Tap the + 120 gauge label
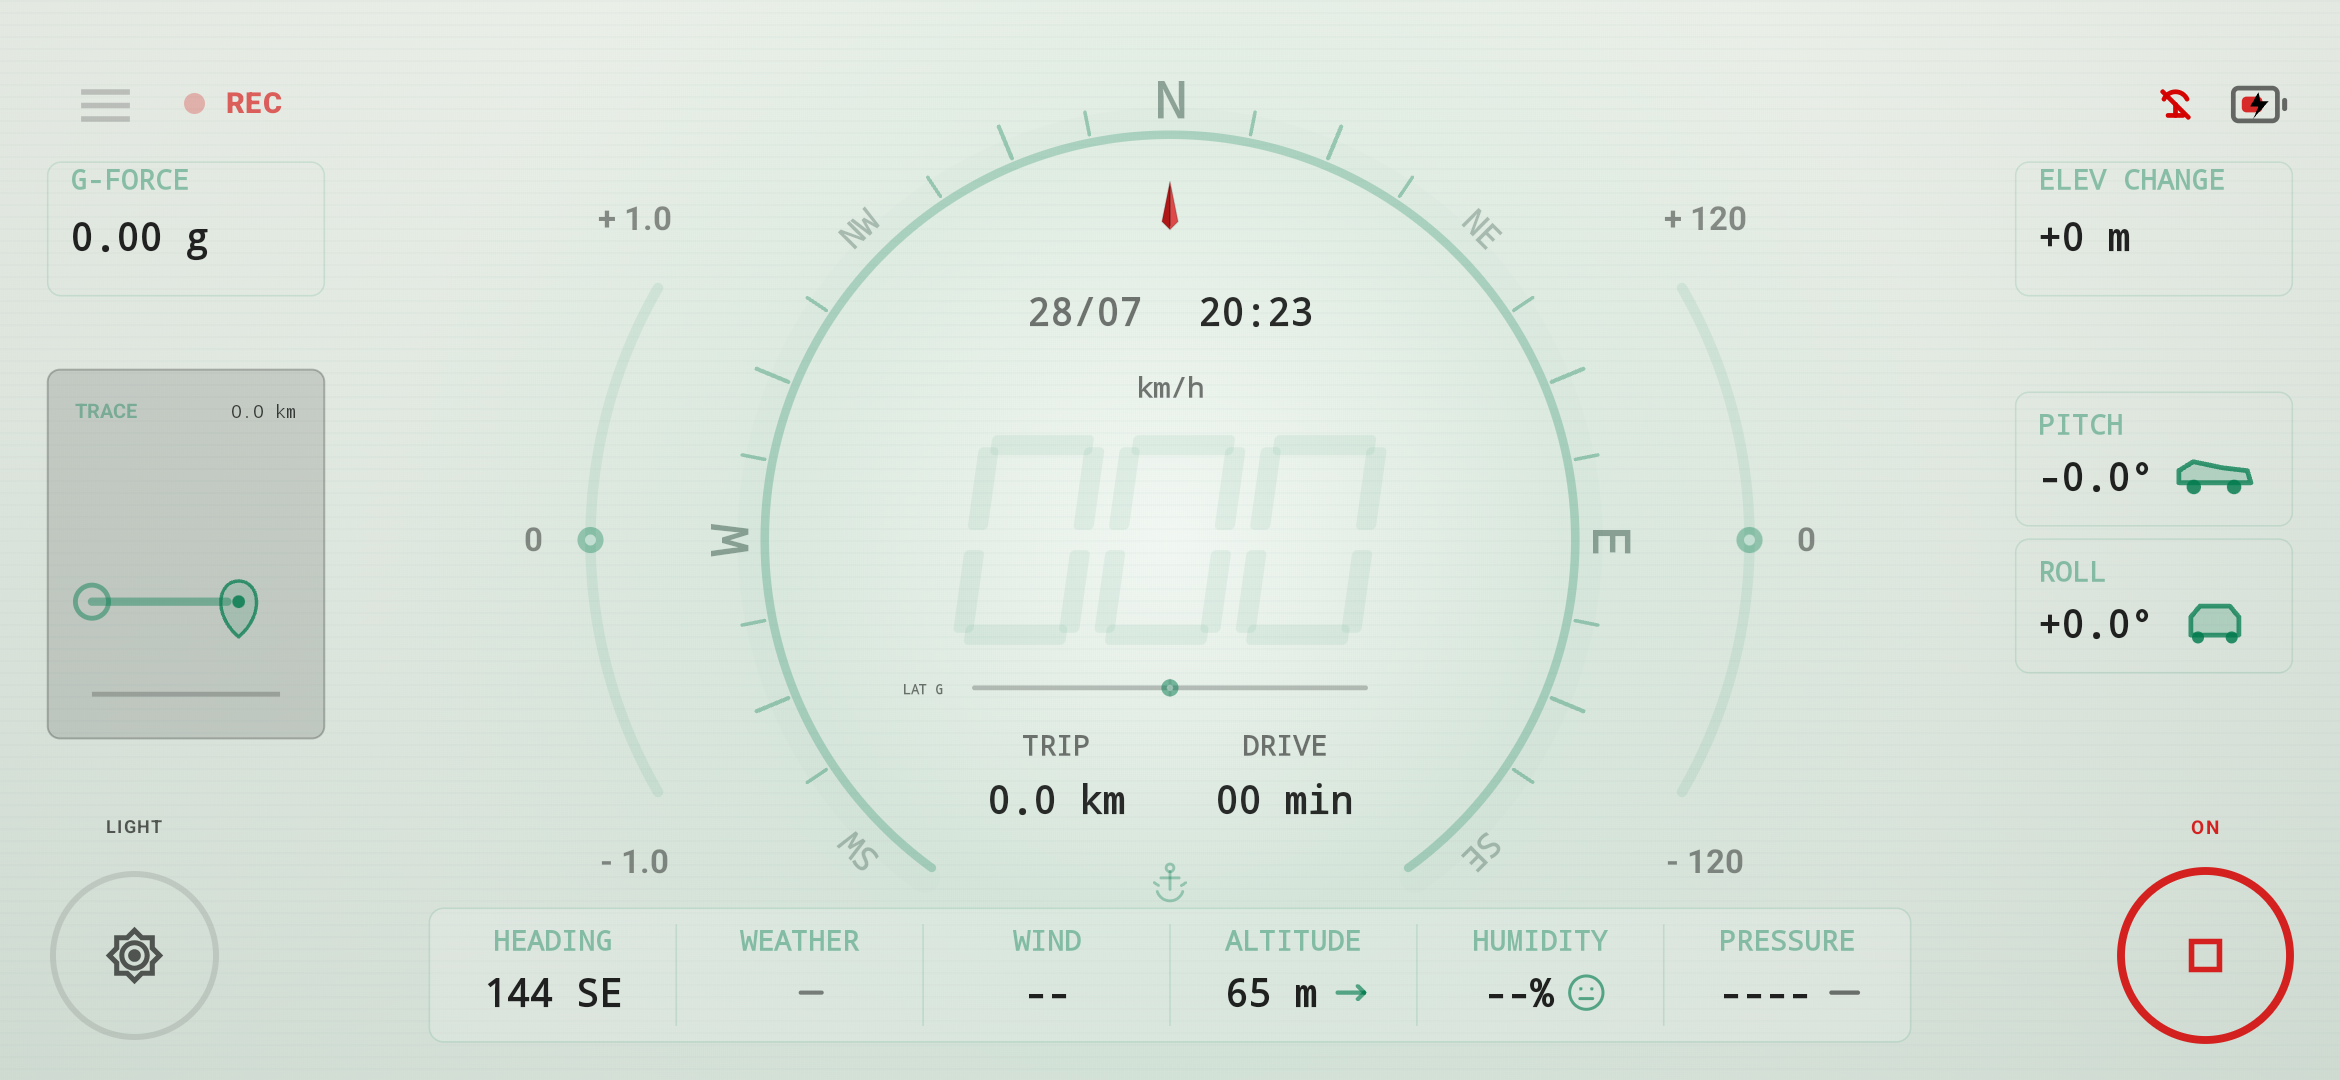This screenshot has height=1080, width=2340. pos(1705,219)
